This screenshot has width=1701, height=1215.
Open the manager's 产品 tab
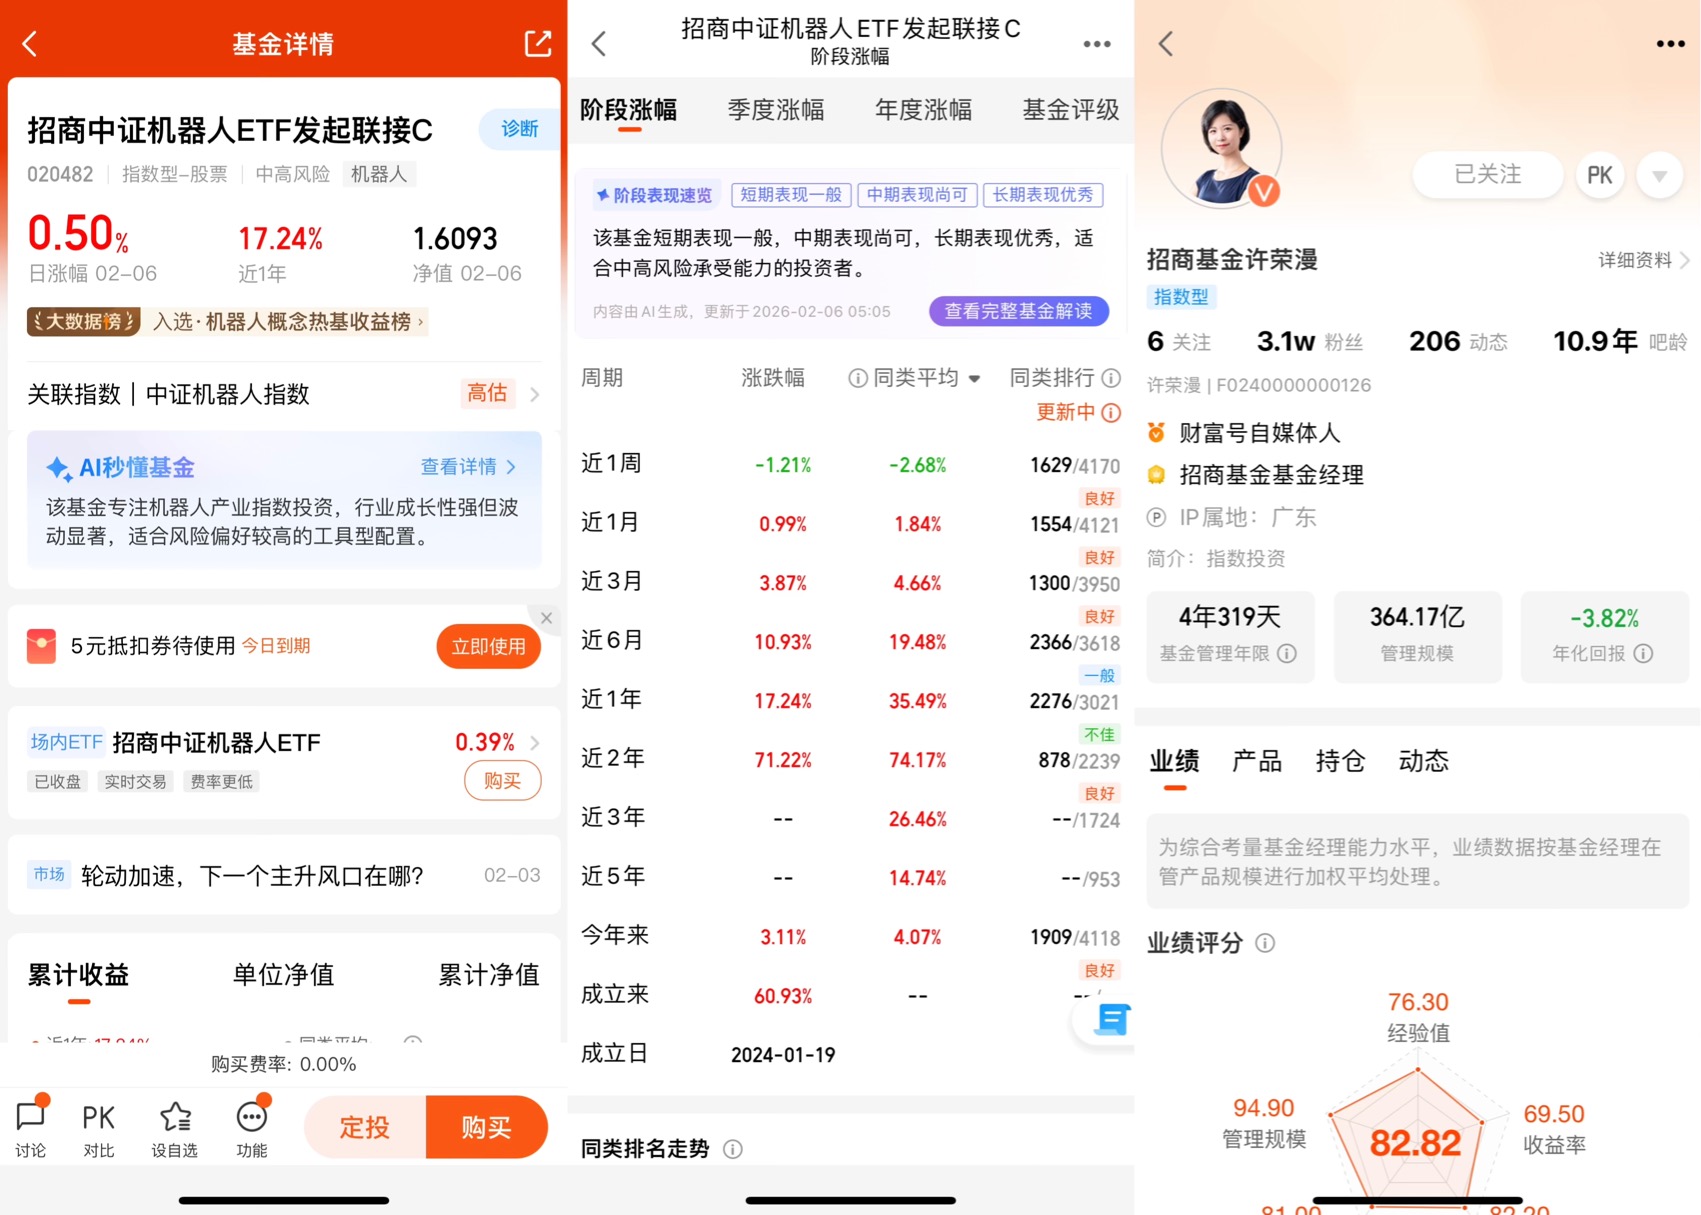pyautogui.click(x=1257, y=762)
